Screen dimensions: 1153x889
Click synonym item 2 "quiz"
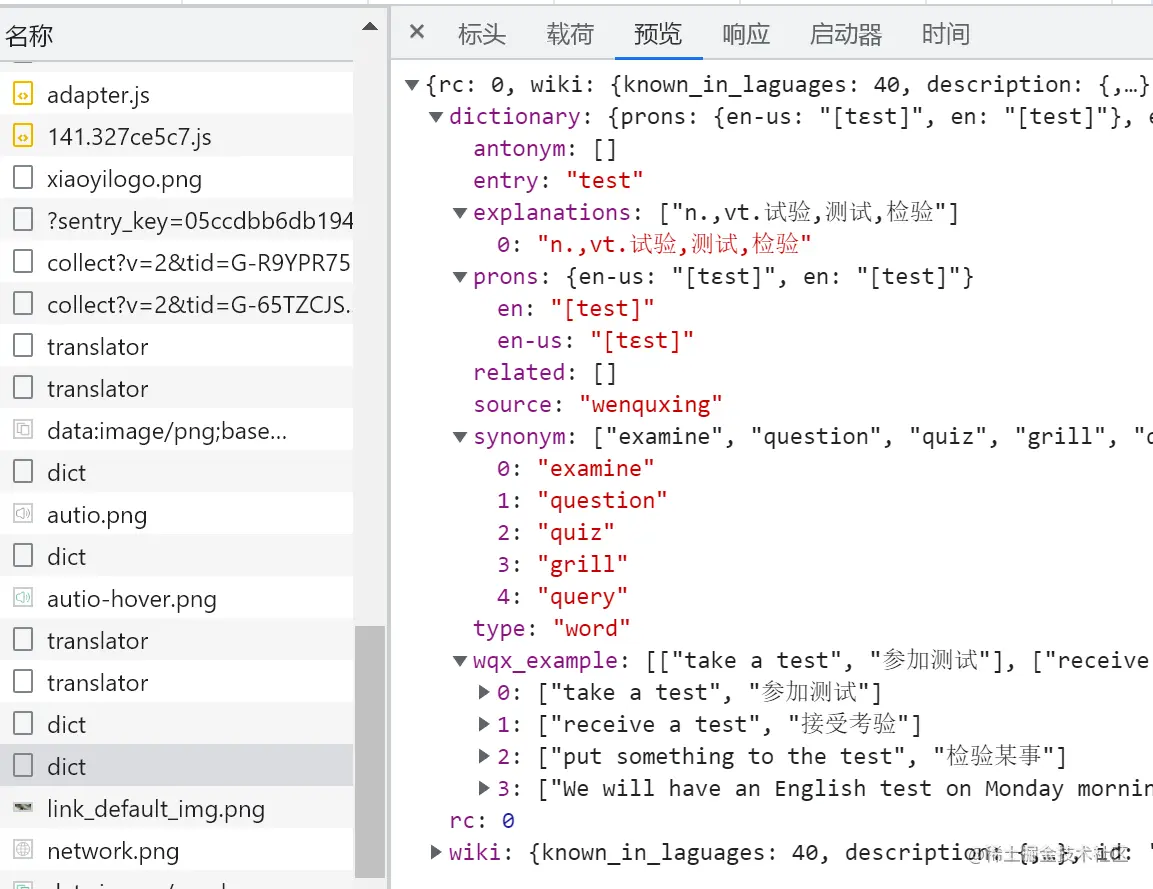point(556,532)
